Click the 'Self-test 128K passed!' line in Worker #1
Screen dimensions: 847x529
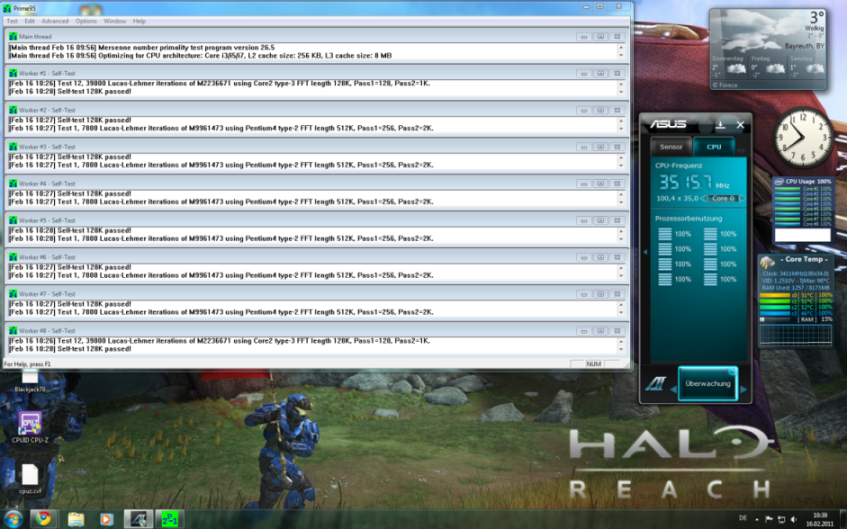(x=70, y=91)
